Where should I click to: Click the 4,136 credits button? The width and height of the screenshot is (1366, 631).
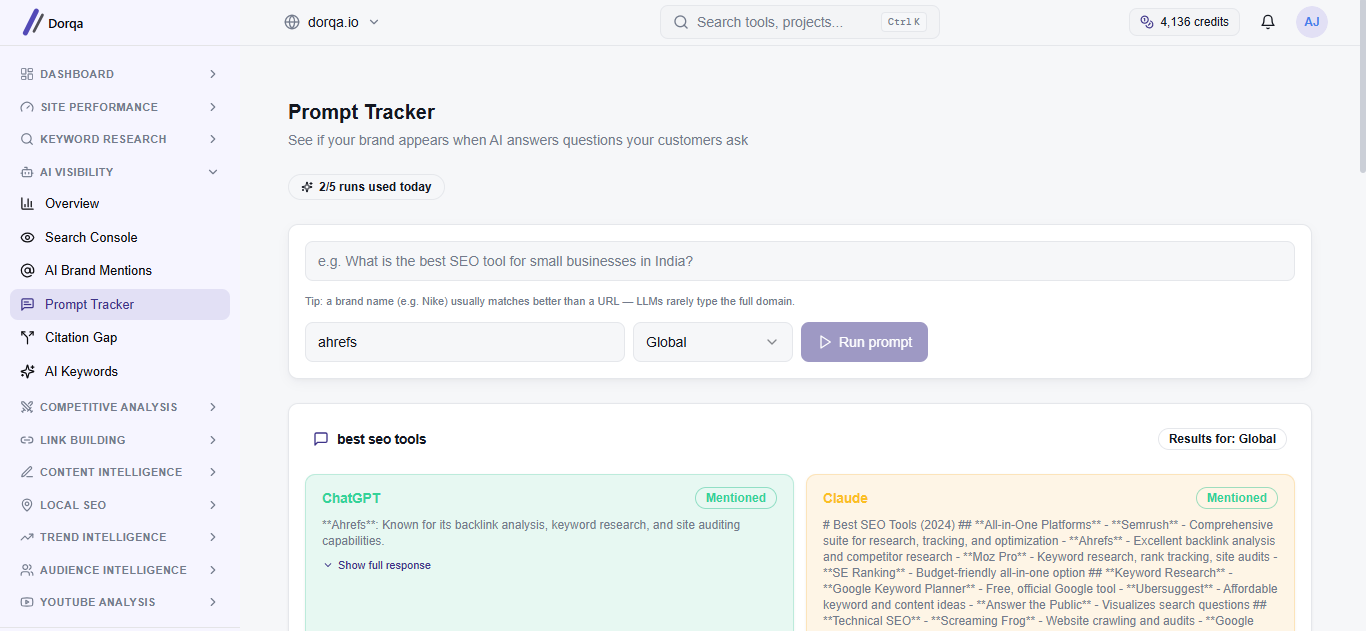[1185, 22]
